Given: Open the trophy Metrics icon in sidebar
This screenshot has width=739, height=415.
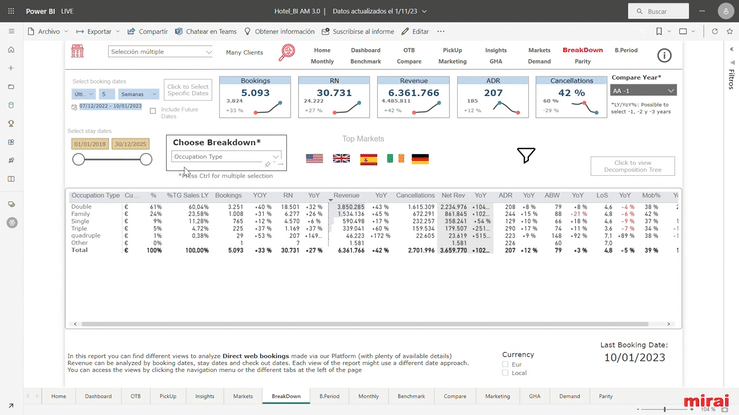Looking at the screenshot, I should [x=11, y=123].
